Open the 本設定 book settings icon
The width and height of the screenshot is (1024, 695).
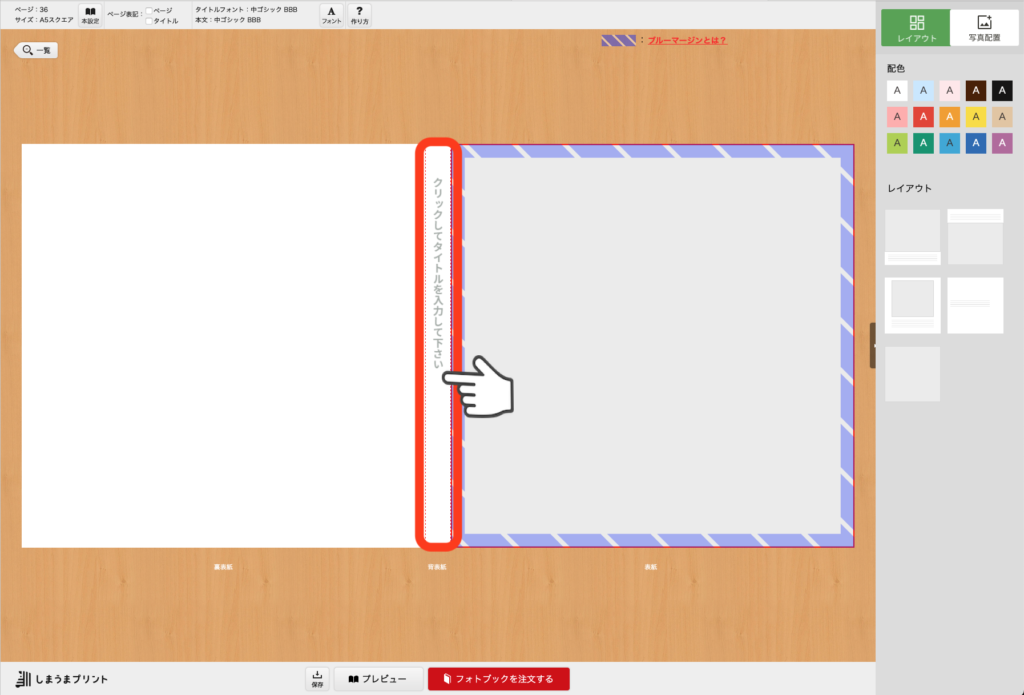tap(90, 15)
